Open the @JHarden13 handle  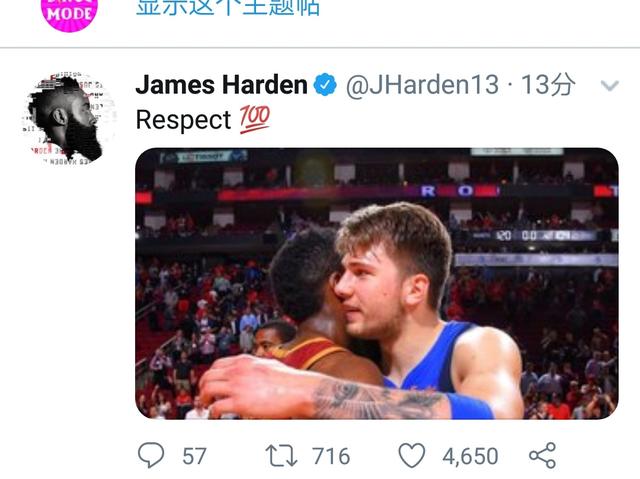point(422,85)
